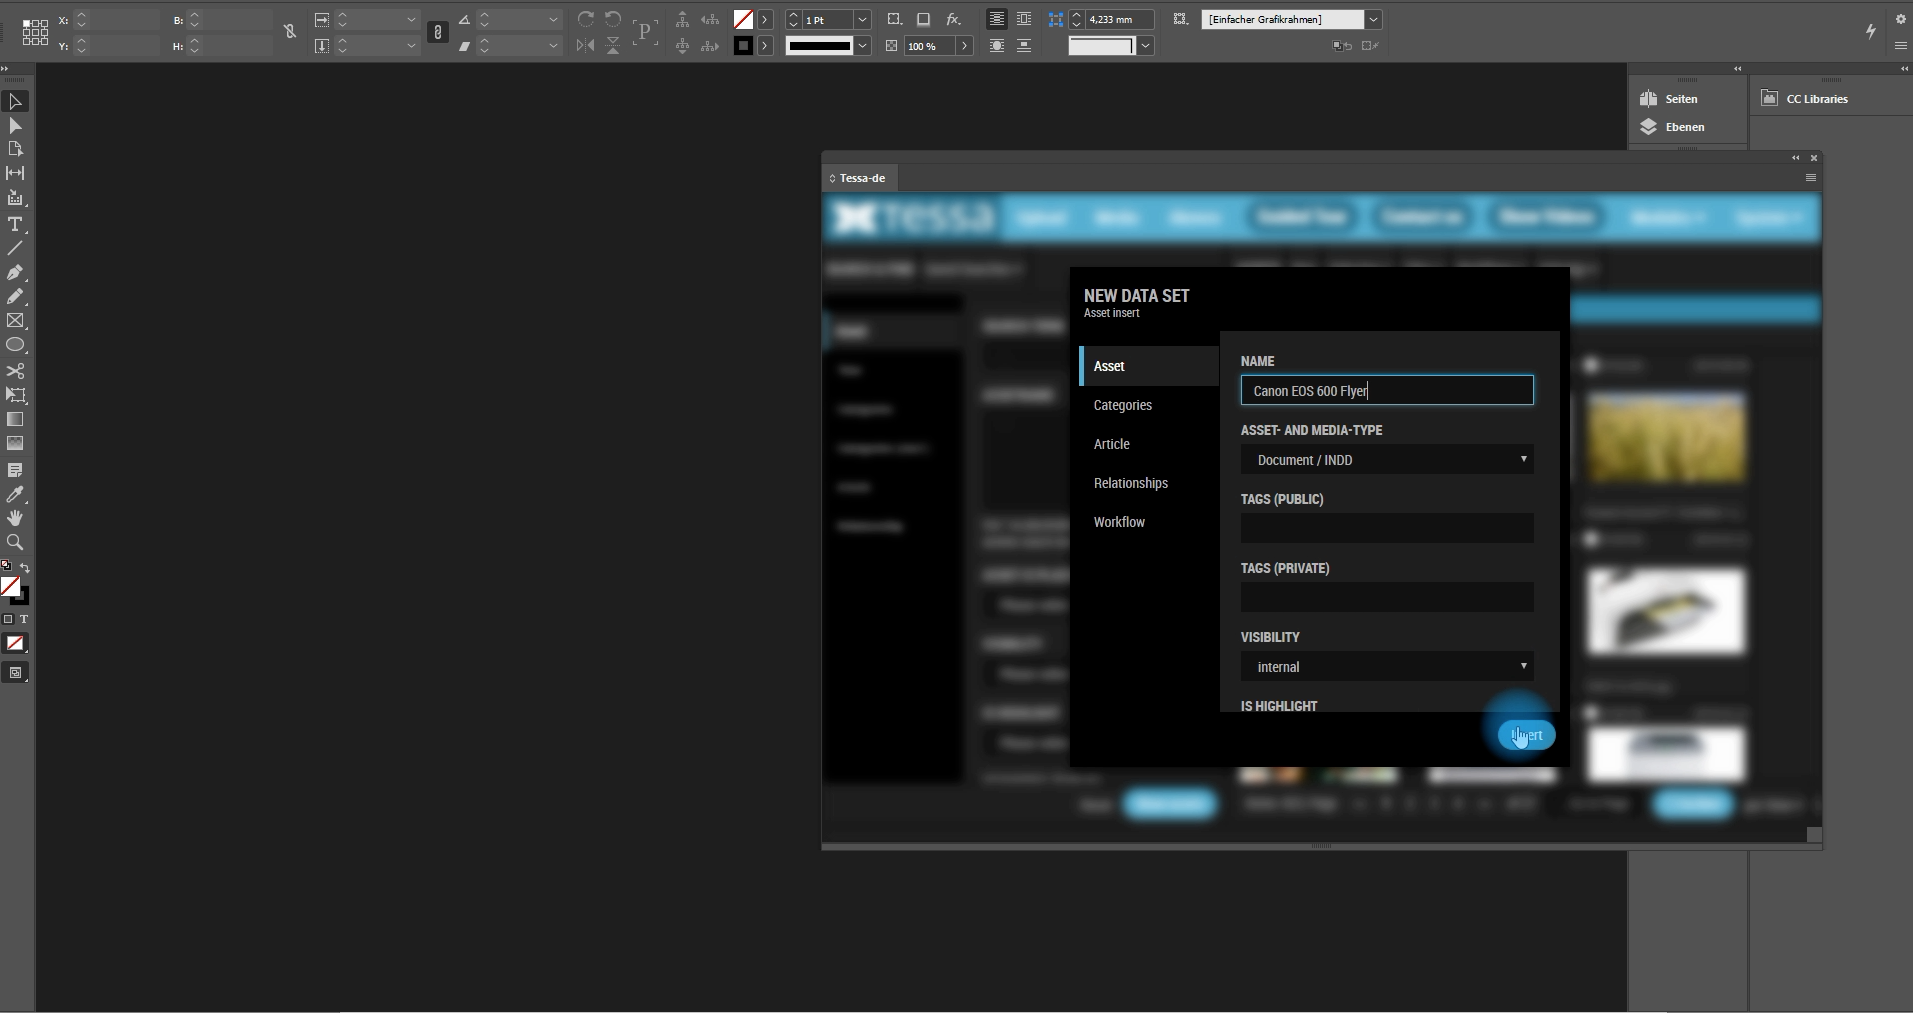Select the Type tool
The width and height of the screenshot is (1913, 1013).
click(x=15, y=224)
